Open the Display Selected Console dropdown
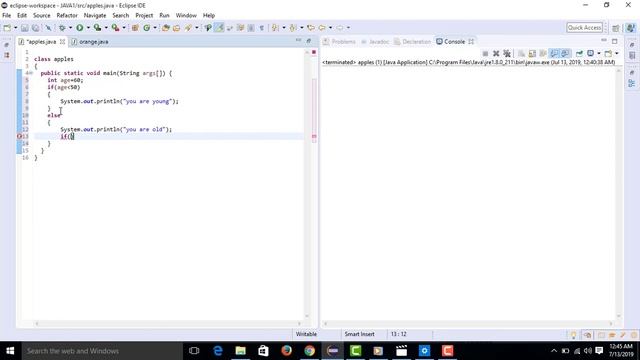This screenshot has width=640, height=360. tap(599, 53)
